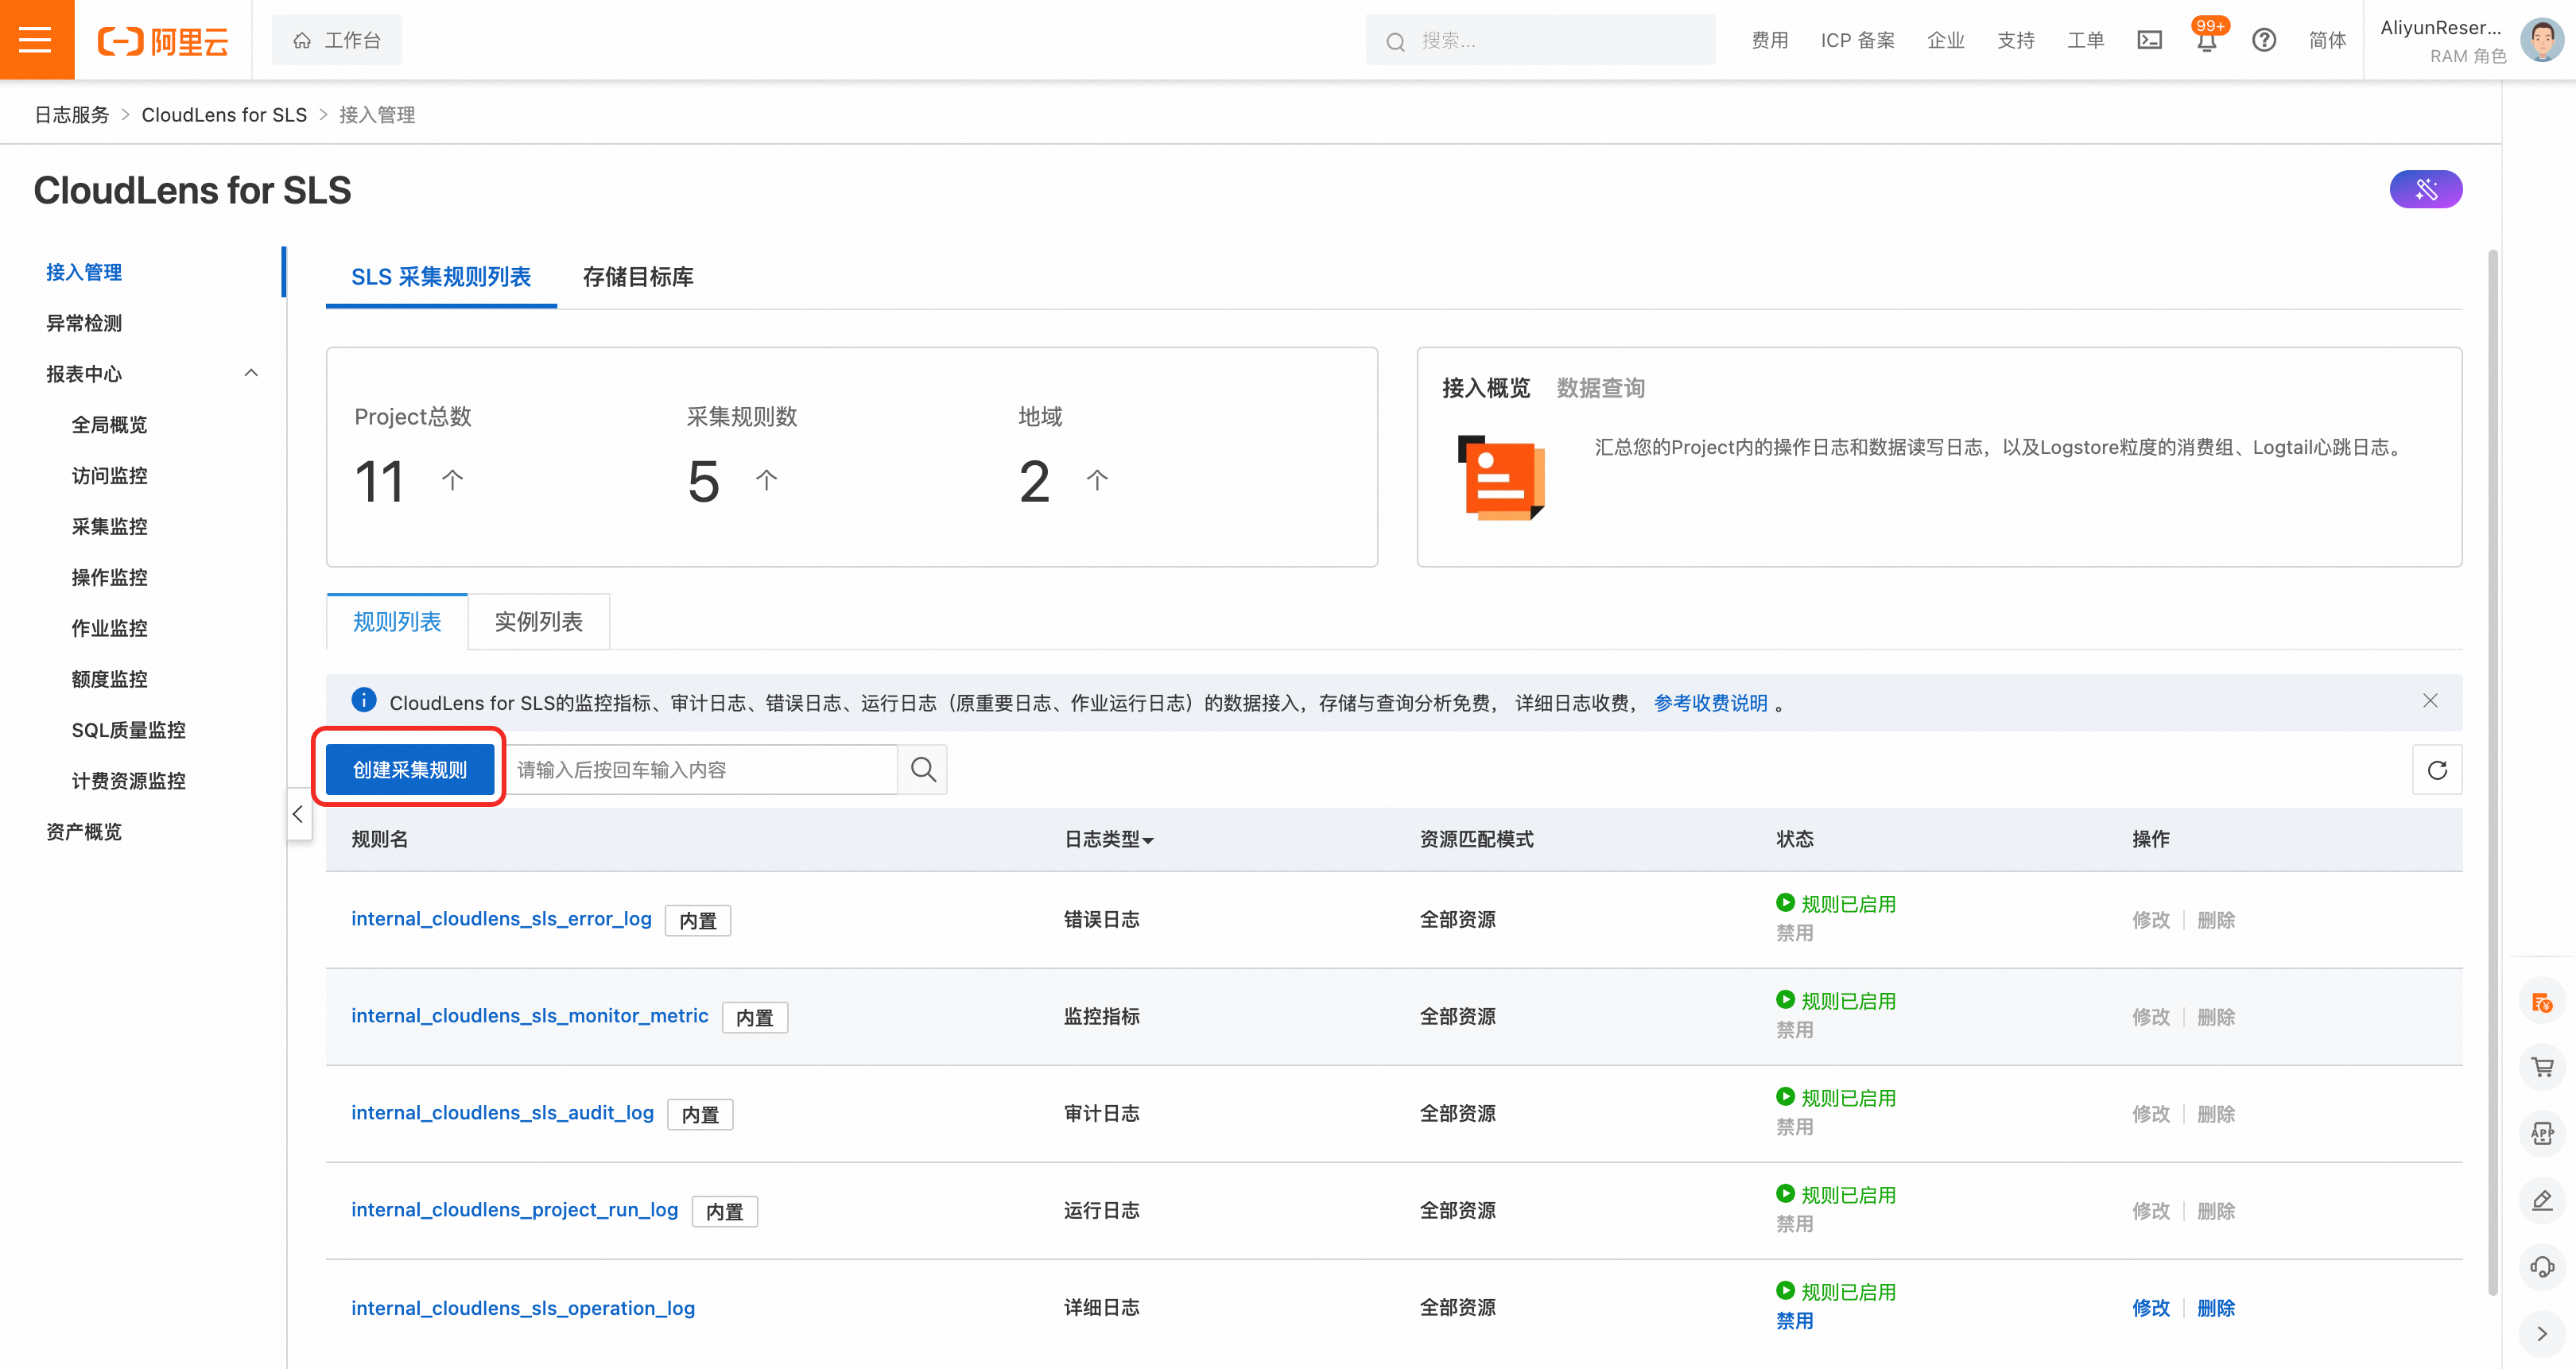Select 异常检测 in sidebar
Viewport: 2576px width, 1369px height.
coord(84,323)
